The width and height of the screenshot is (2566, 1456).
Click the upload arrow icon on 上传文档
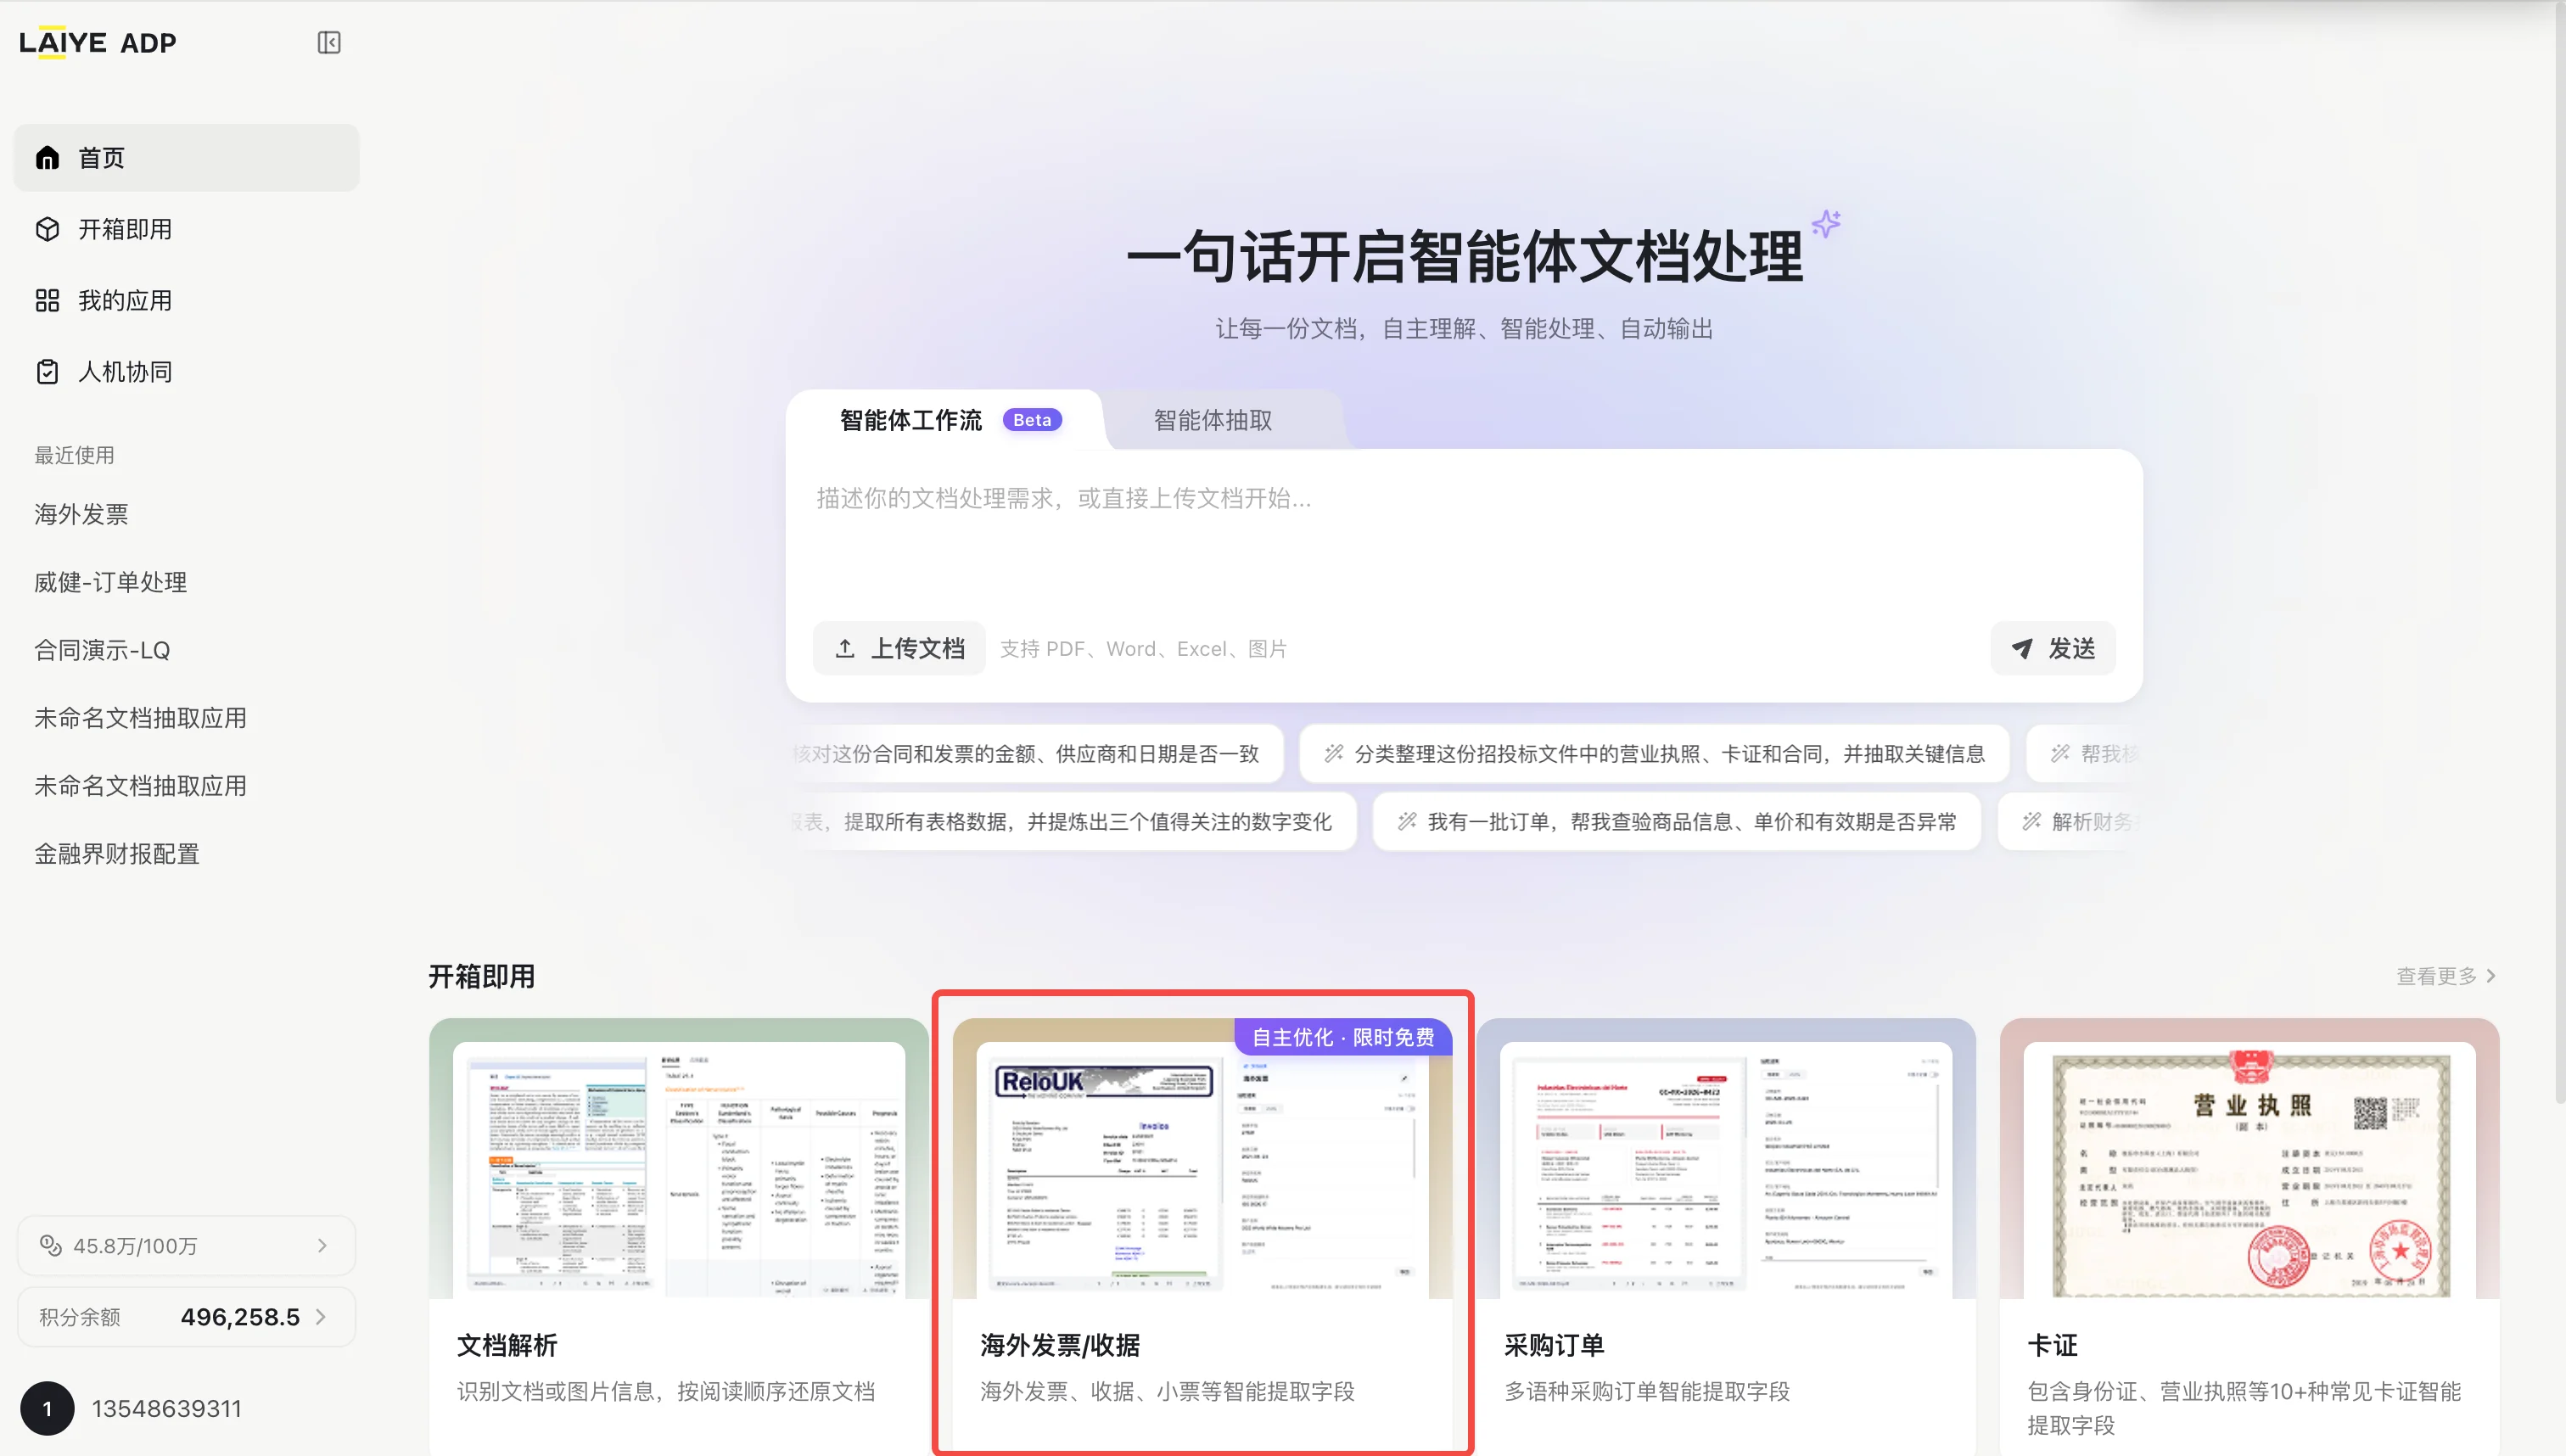tap(845, 649)
